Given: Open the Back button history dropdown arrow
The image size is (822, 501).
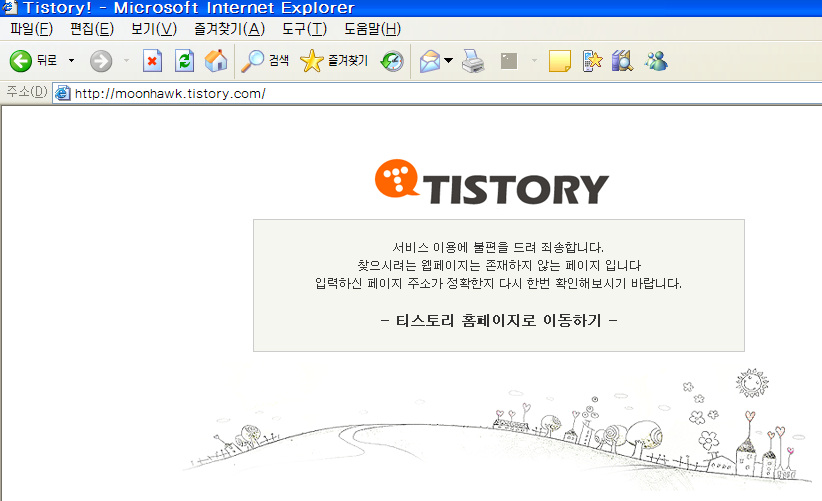Looking at the screenshot, I should [x=71, y=61].
